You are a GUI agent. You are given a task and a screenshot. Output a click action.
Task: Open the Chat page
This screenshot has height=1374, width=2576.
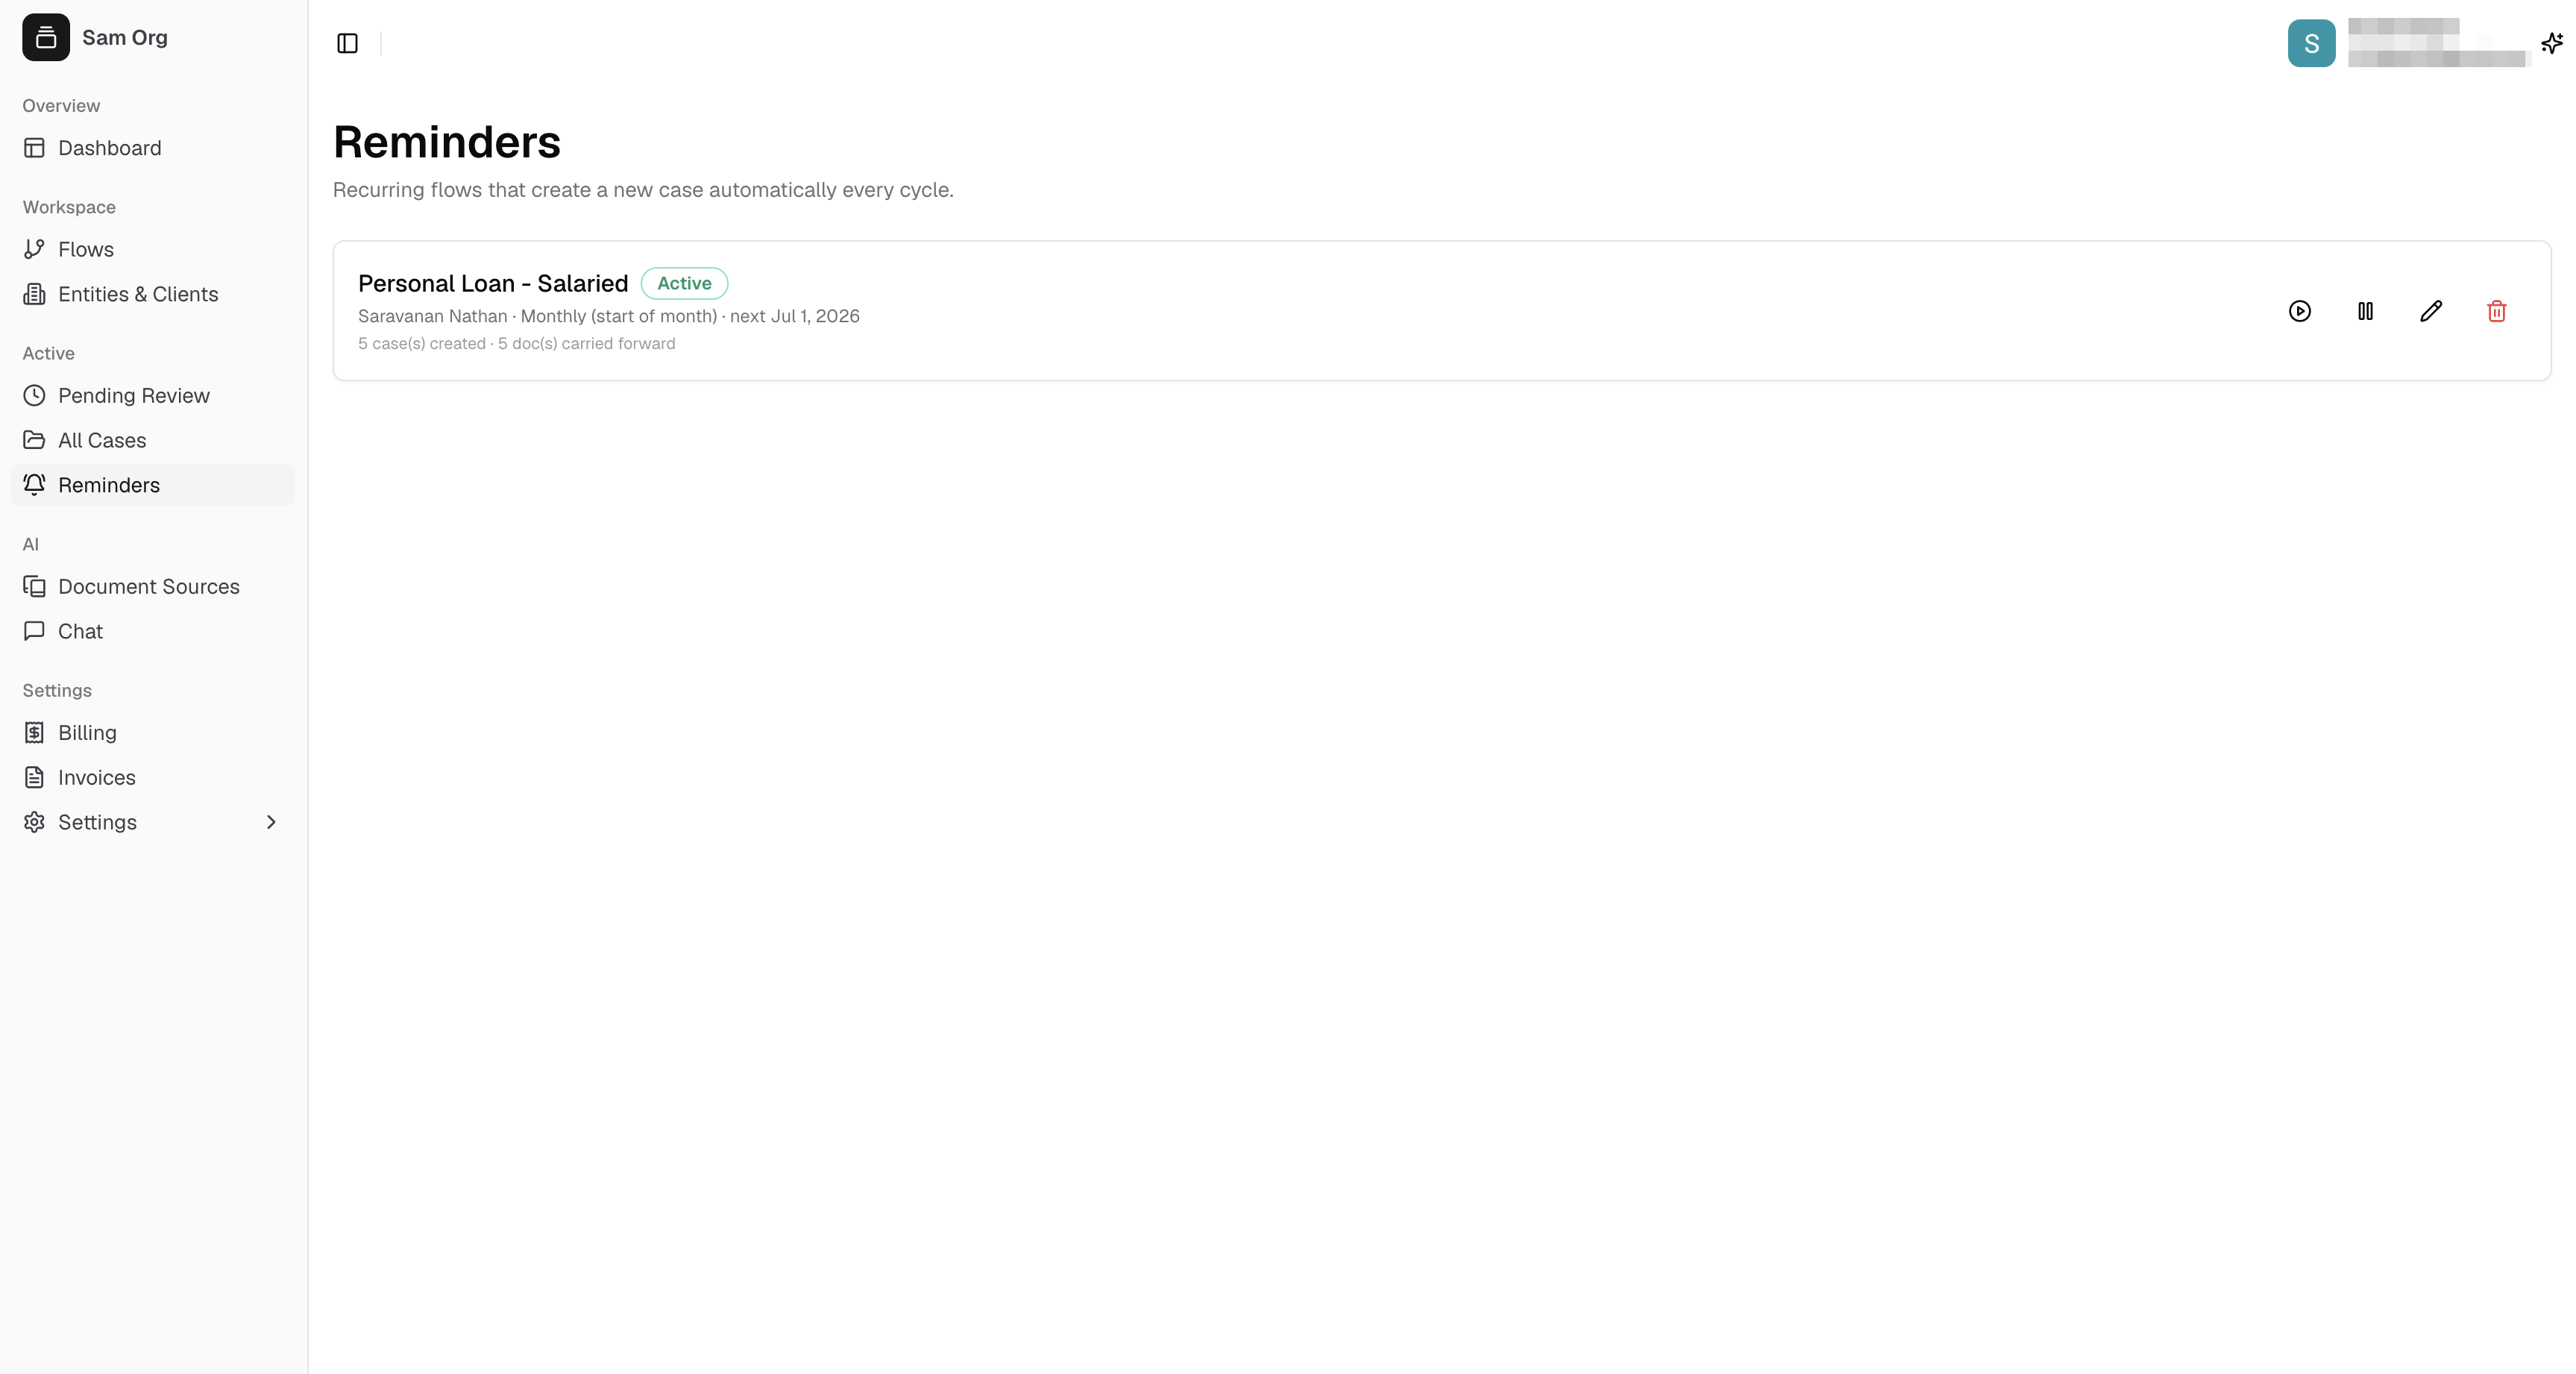(x=153, y=631)
